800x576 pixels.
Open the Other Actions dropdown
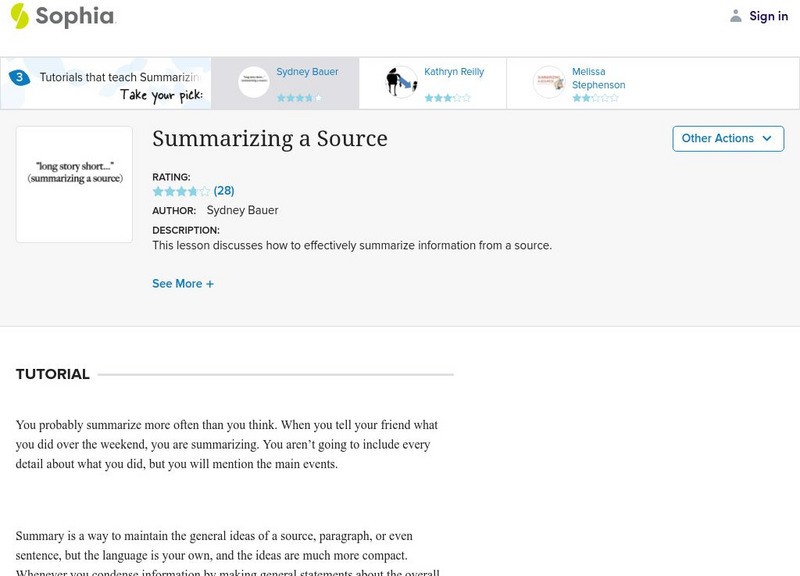[727, 139]
